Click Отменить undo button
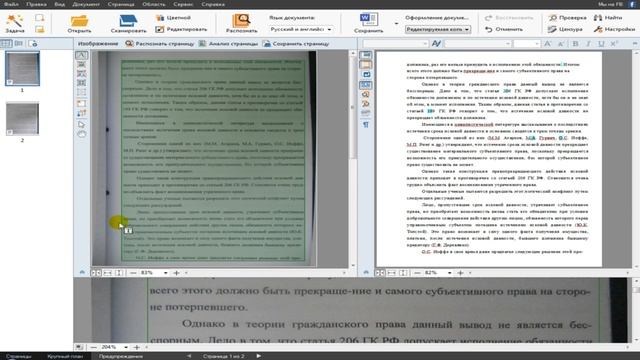 click(x=504, y=29)
